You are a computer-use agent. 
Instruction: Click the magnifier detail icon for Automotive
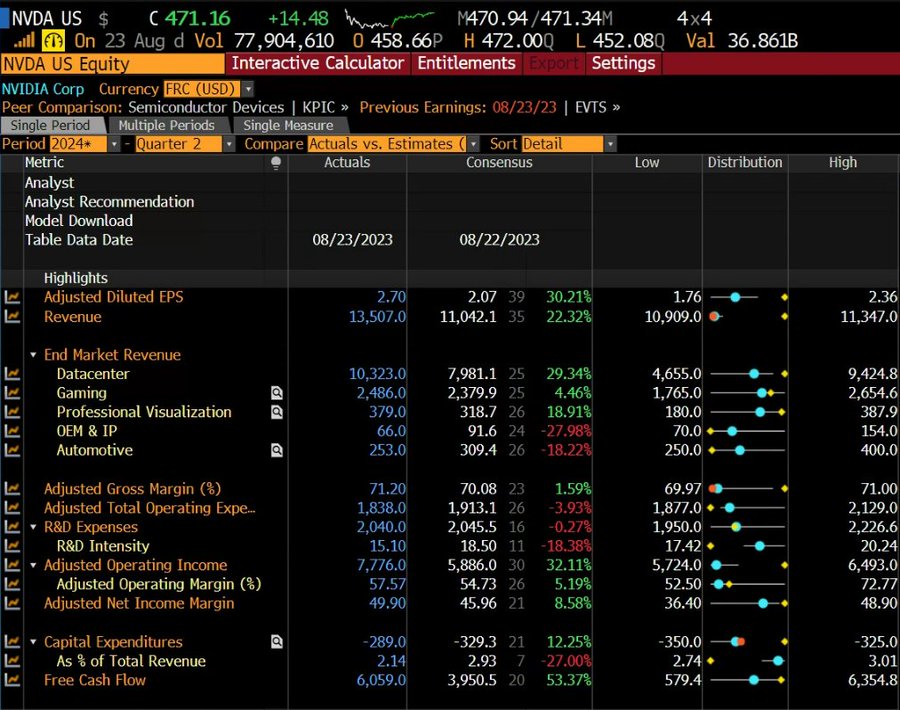[x=277, y=451]
